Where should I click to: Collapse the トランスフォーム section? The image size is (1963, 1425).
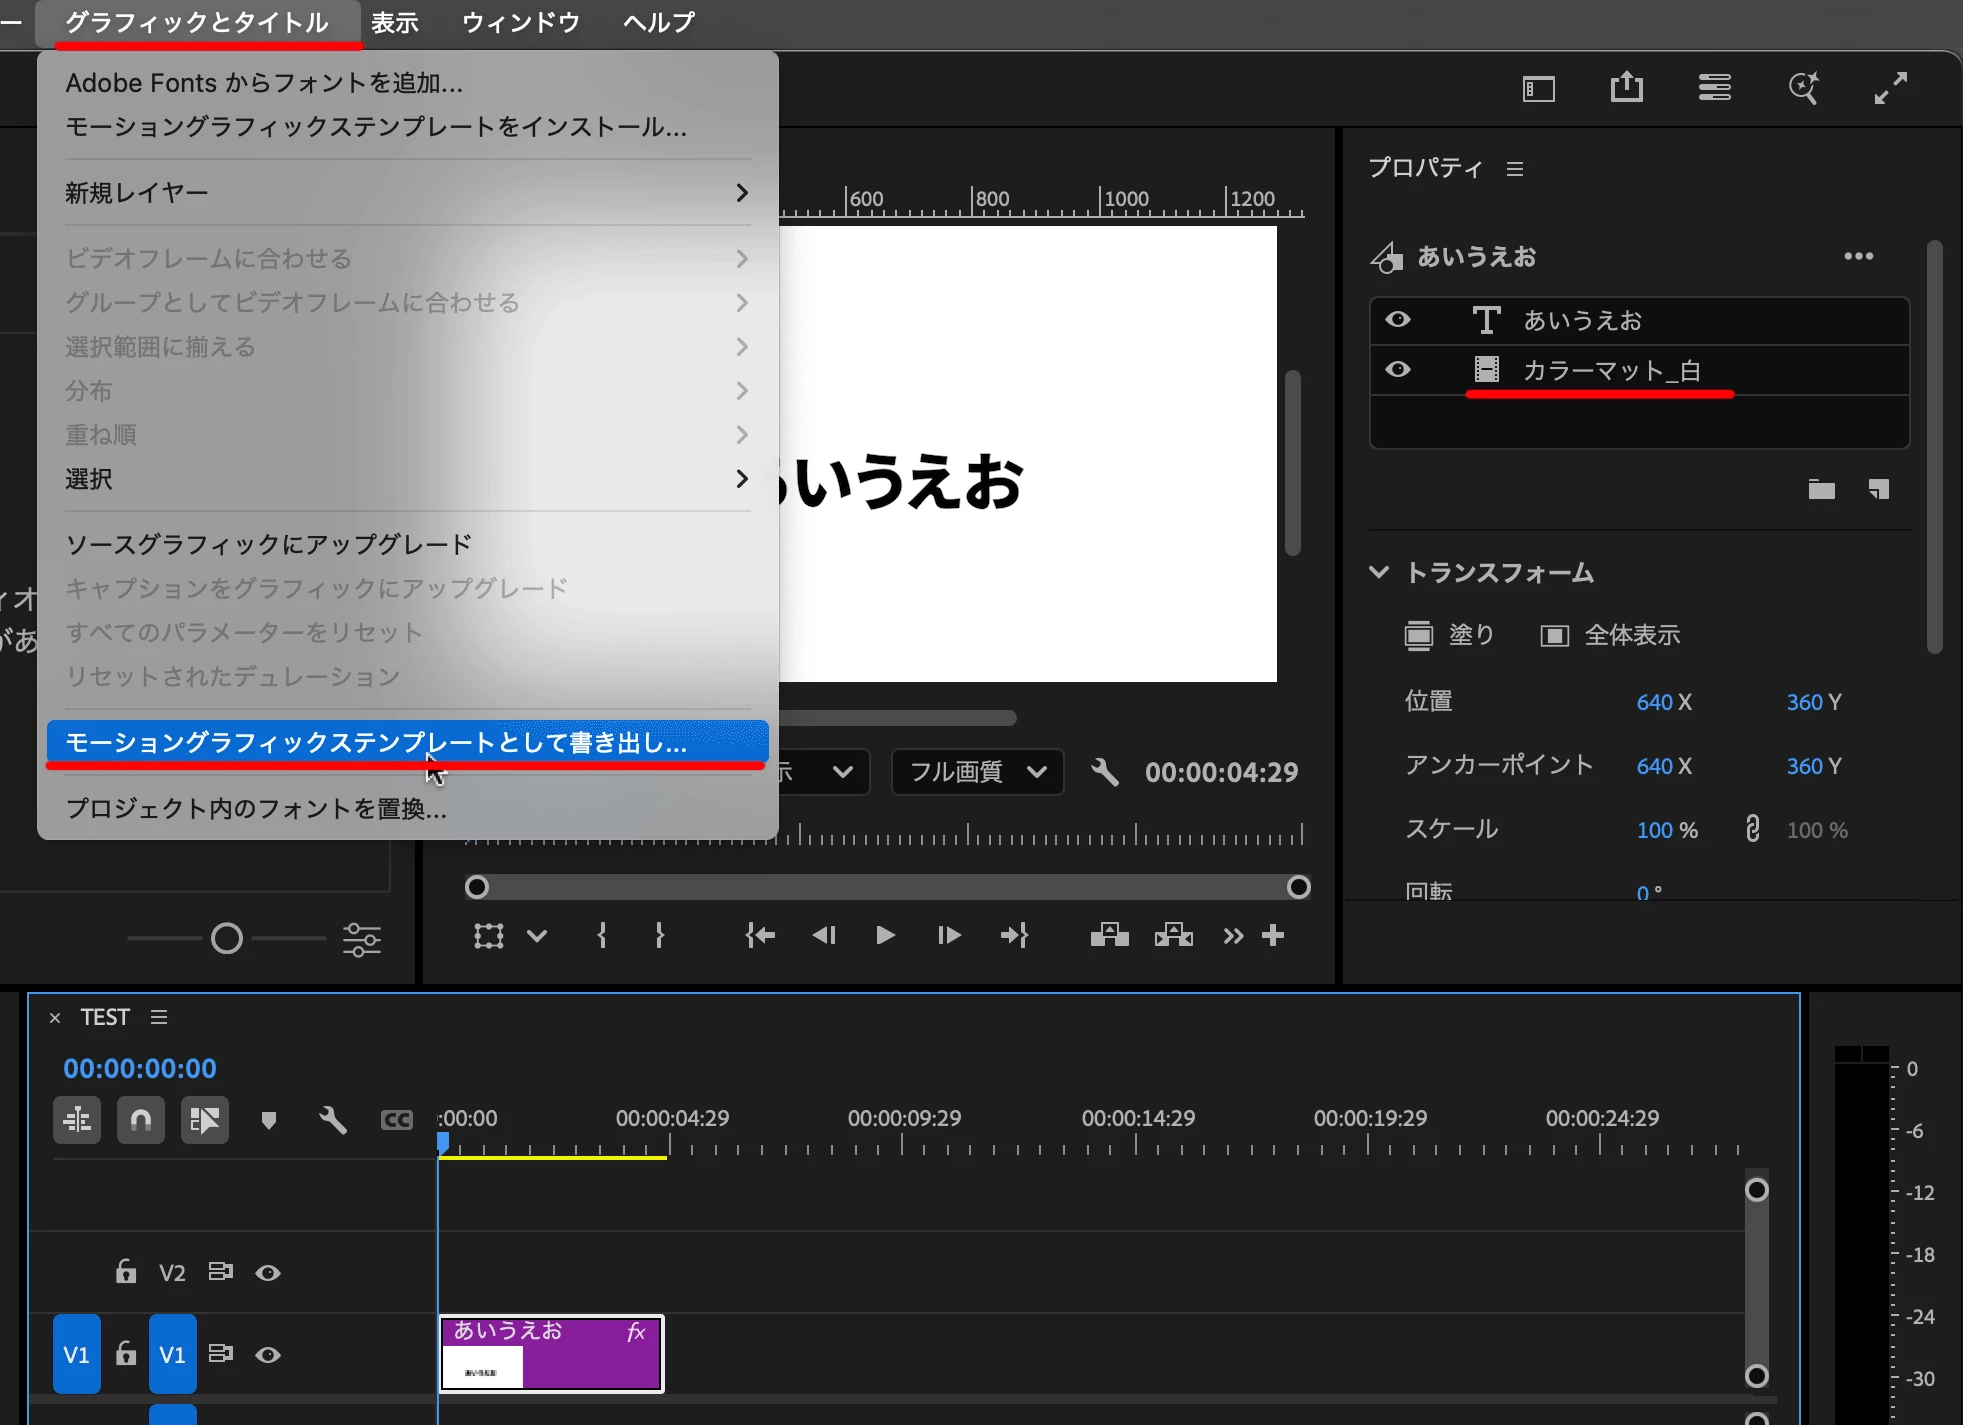pos(1379,572)
